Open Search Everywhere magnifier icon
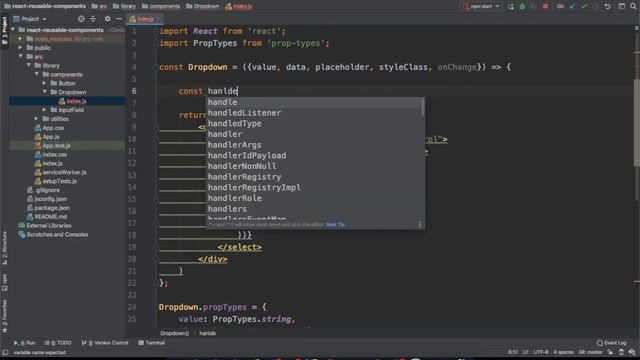This screenshot has height=360, width=640. click(x=633, y=7)
